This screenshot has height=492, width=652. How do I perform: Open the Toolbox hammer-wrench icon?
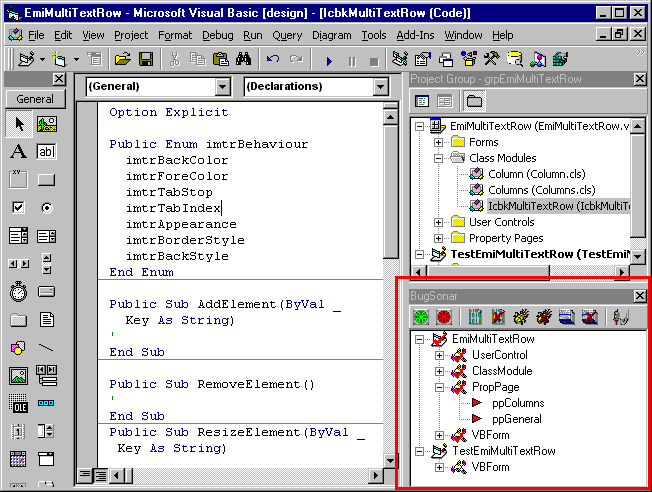coord(492,59)
